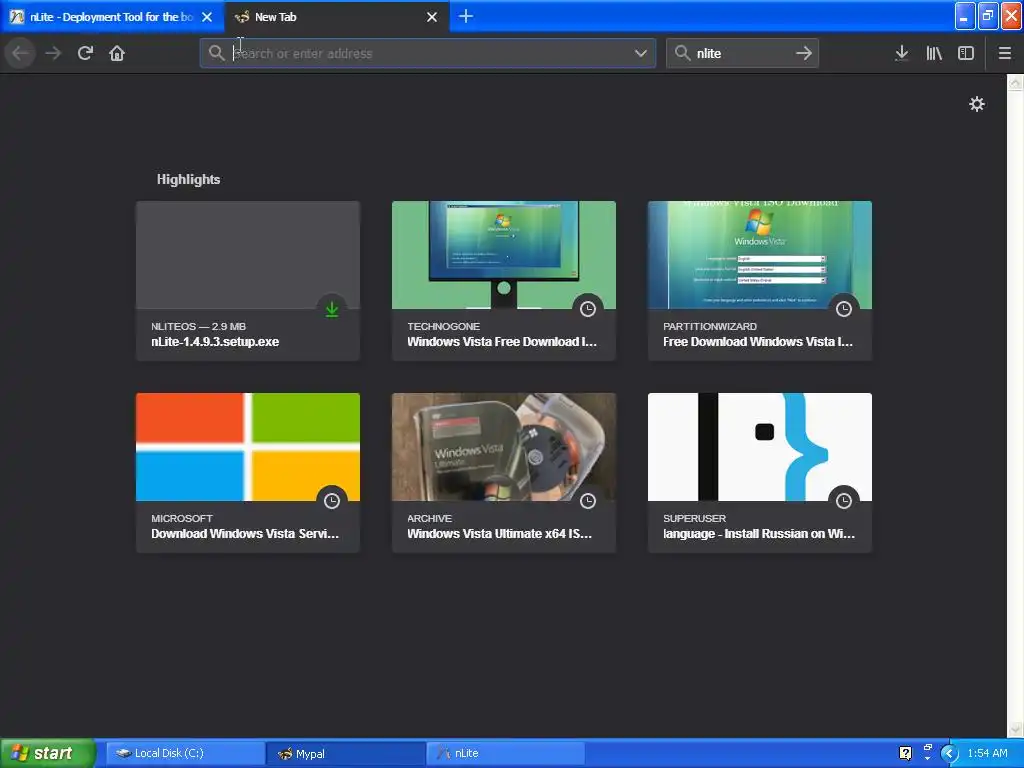Open the search engine magnifier menu
This screenshot has width=1024, height=768.
click(x=682, y=53)
